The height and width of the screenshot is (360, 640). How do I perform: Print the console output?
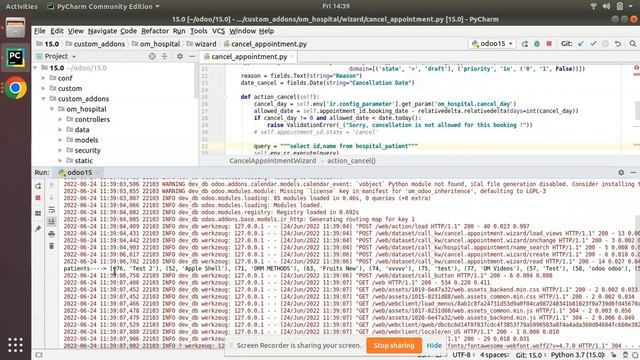[x=51, y=234]
